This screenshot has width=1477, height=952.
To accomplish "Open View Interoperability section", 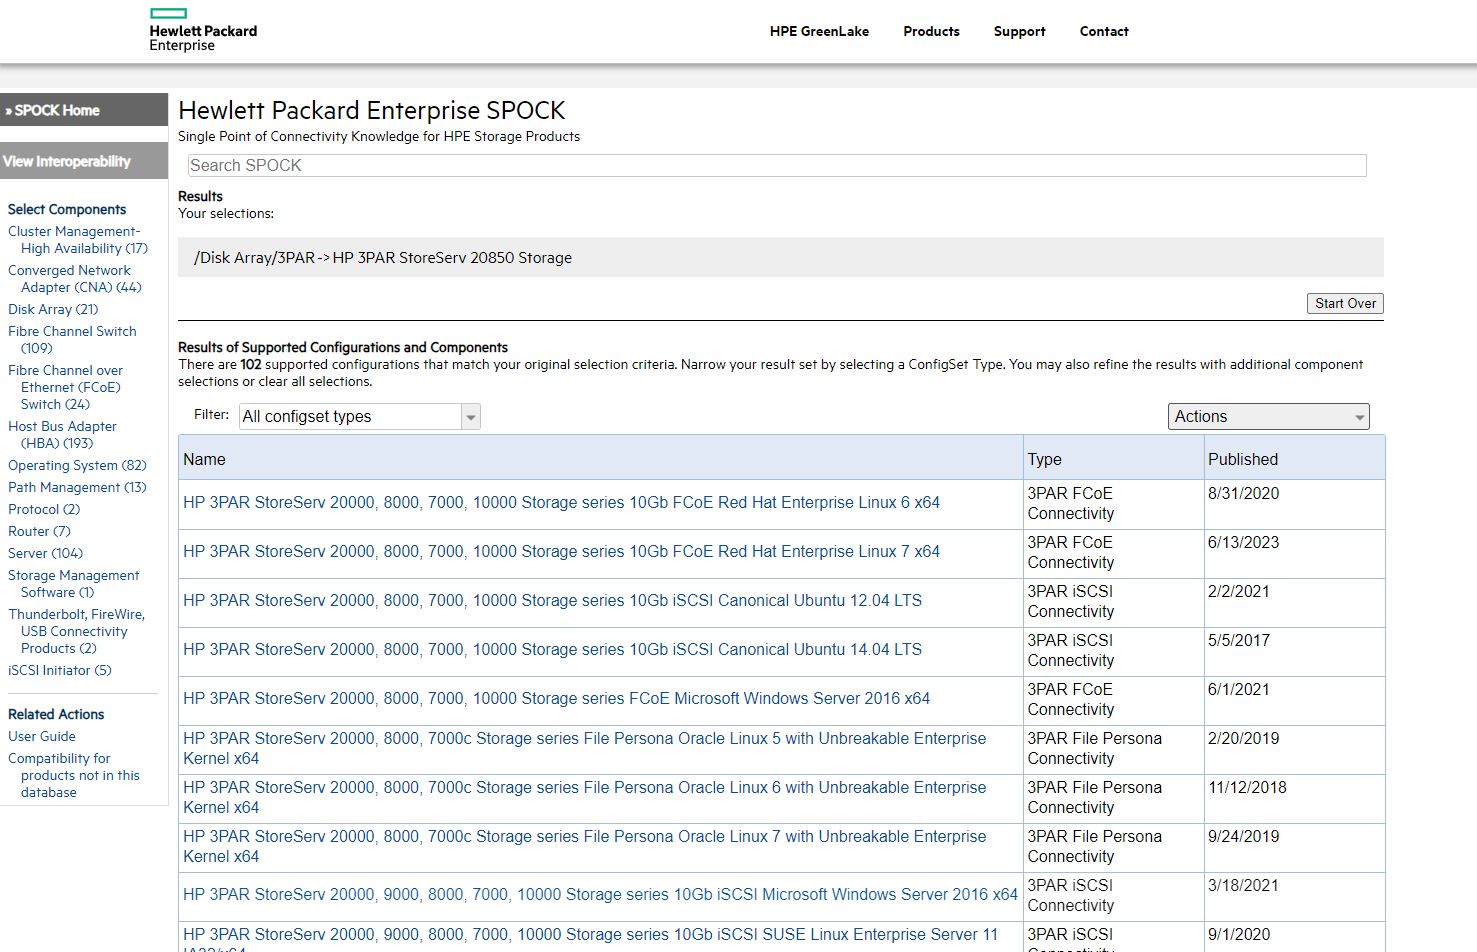I will [x=84, y=161].
